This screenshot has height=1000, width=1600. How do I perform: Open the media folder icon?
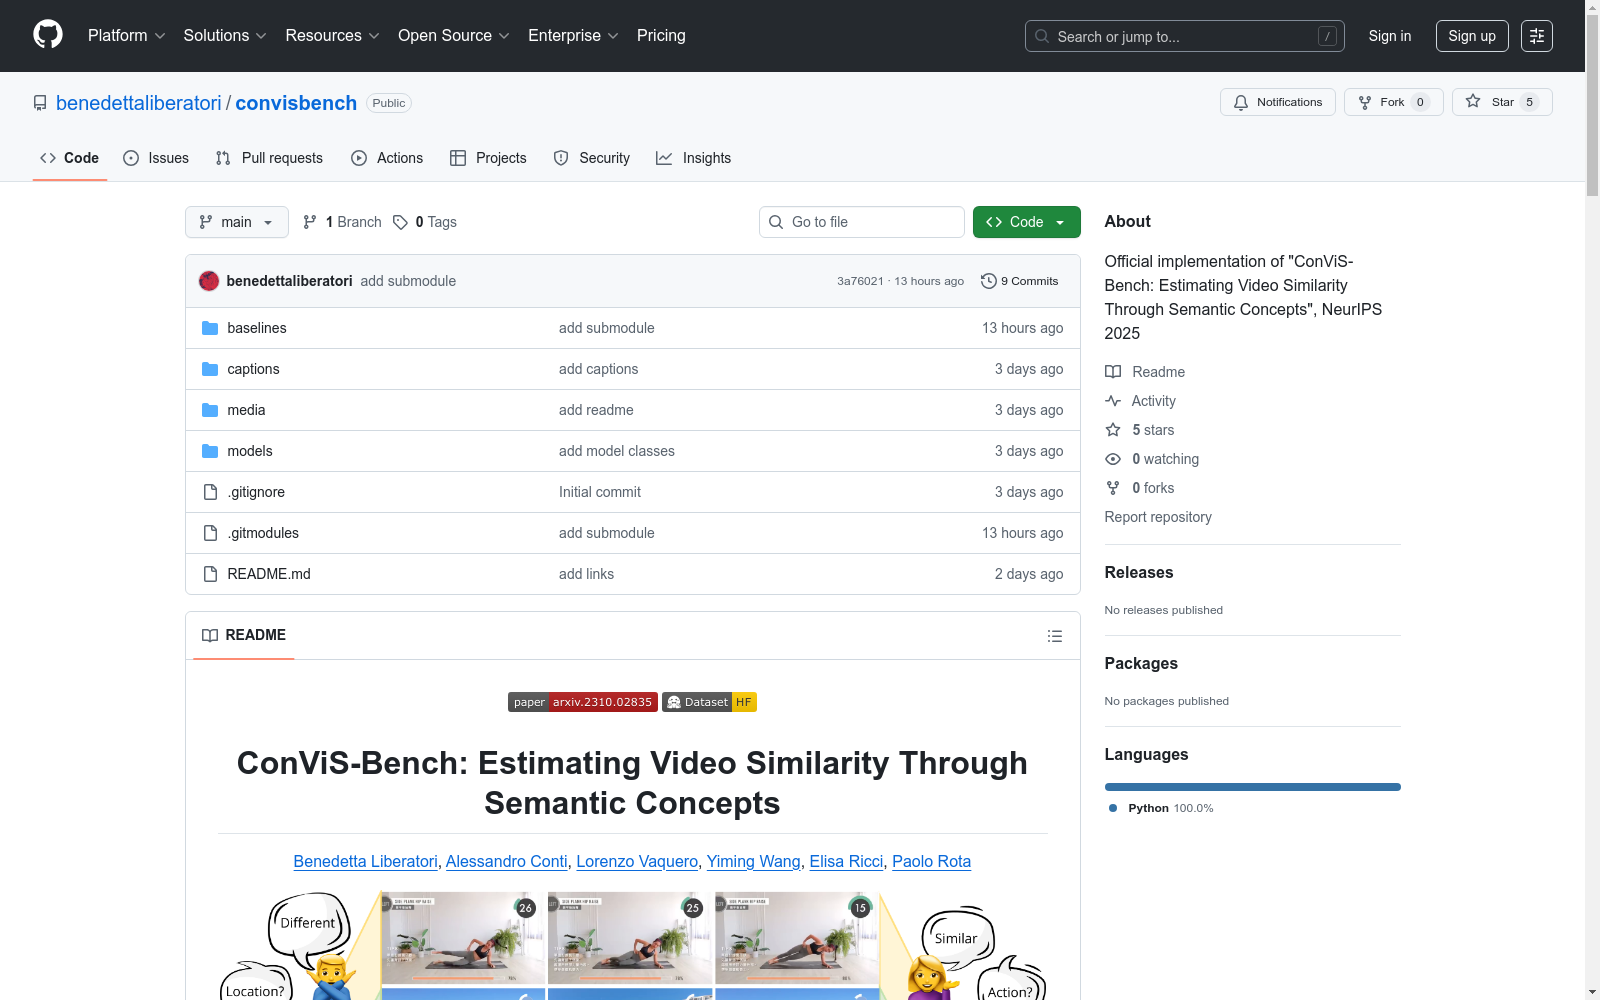click(x=210, y=410)
